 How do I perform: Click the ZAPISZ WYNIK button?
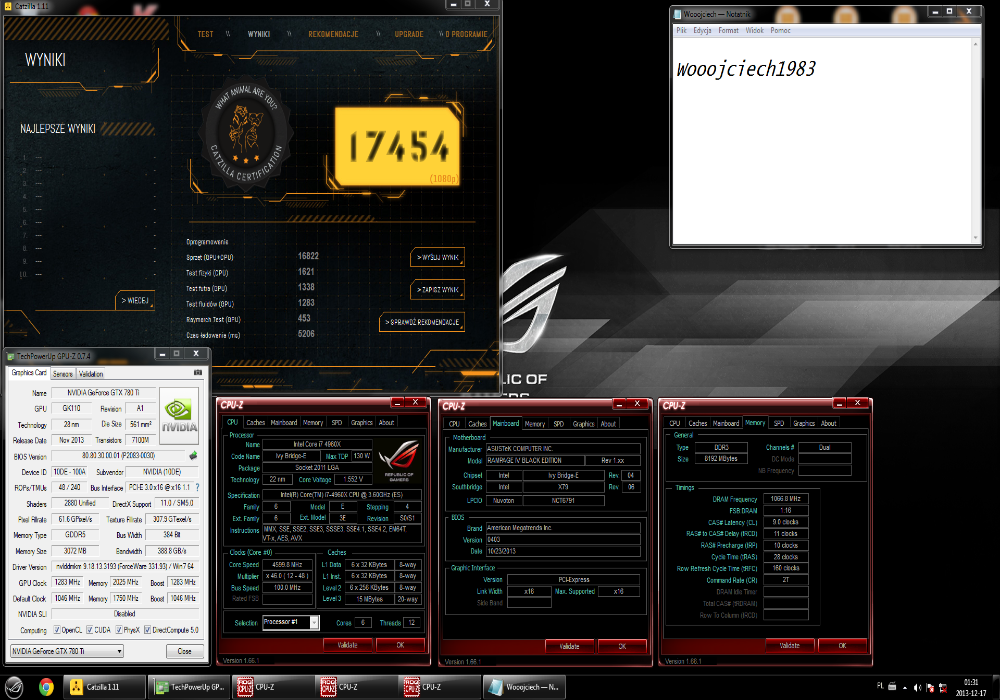click(x=438, y=289)
